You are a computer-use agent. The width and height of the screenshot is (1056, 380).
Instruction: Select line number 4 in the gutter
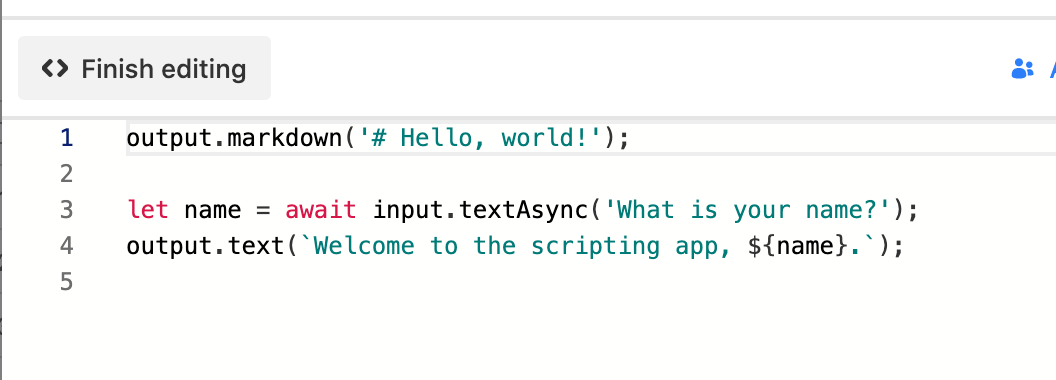coord(66,246)
